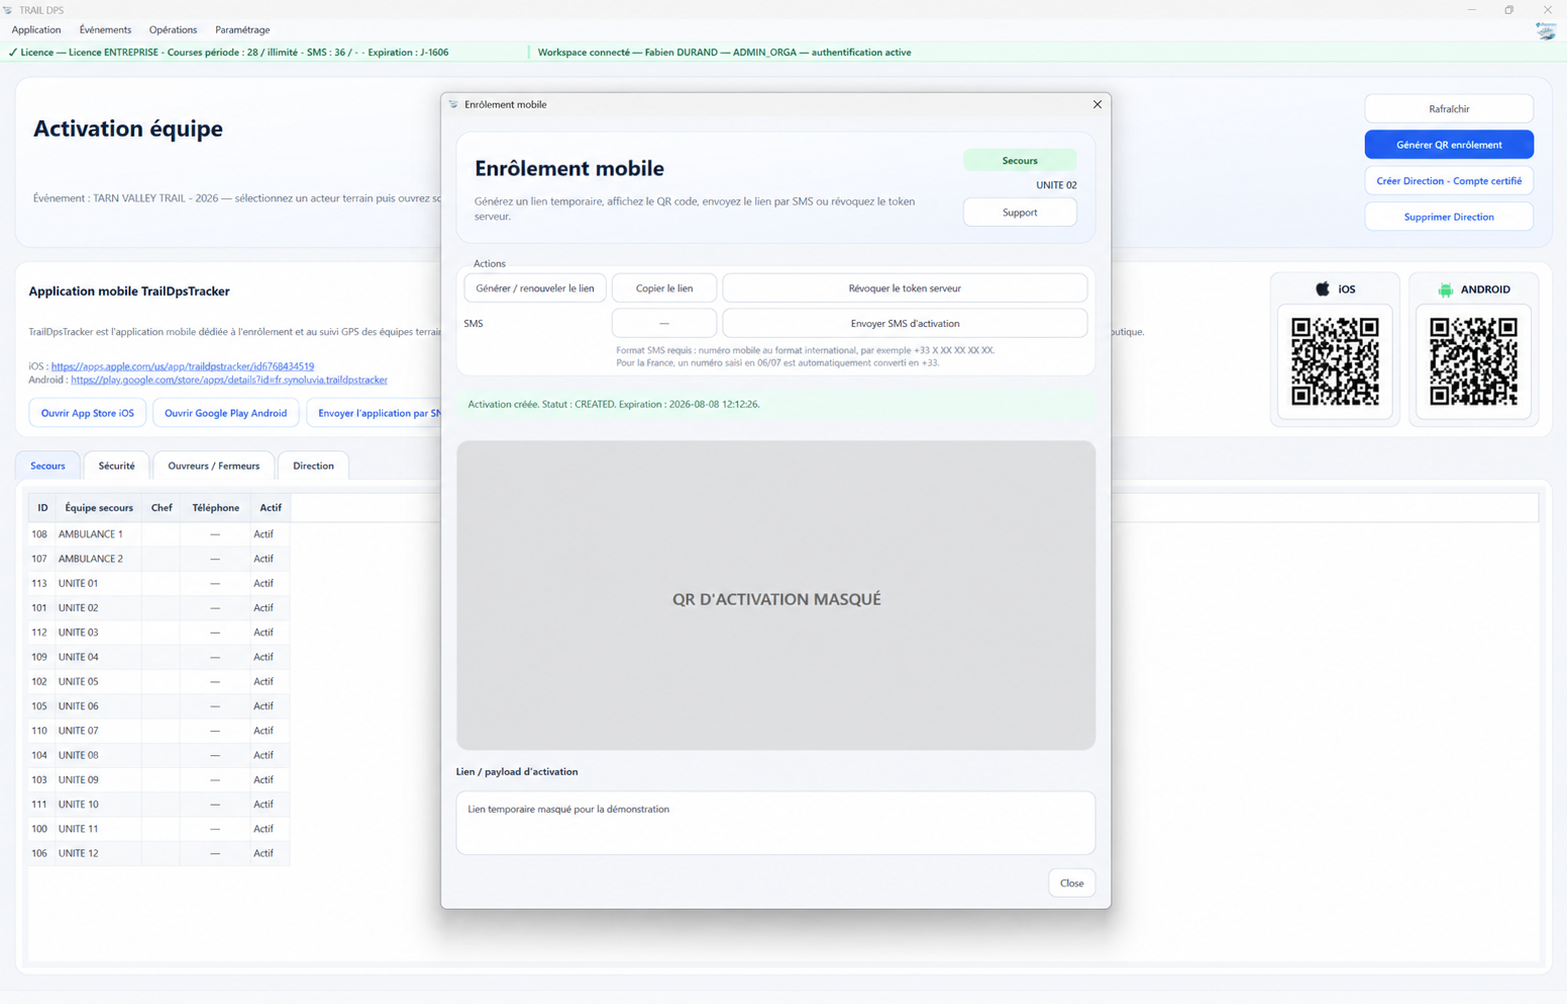The width and height of the screenshot is (1567, 1004).
Task: Select the UNITE 08 row
Action: pos(159,755)
